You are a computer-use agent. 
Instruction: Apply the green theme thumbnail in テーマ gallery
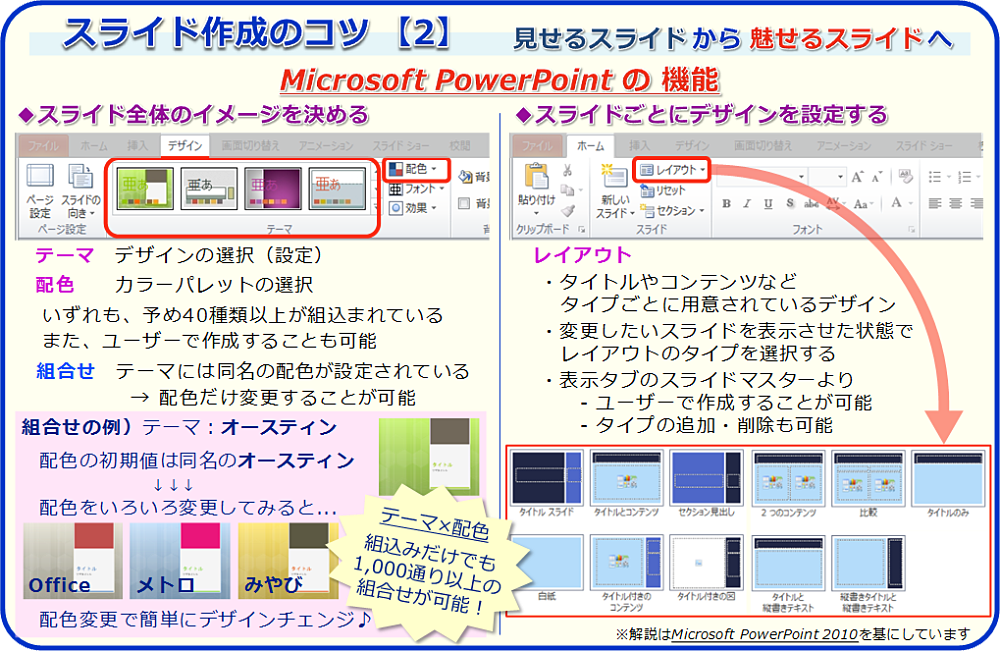pyautogui.click(x=145, y=189)
